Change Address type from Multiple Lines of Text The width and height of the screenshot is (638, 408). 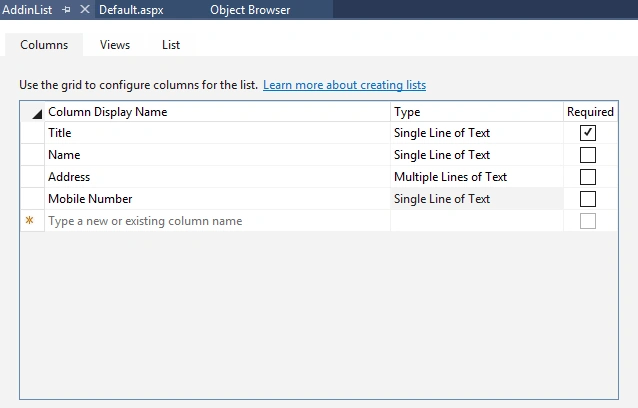coord(476,177)
